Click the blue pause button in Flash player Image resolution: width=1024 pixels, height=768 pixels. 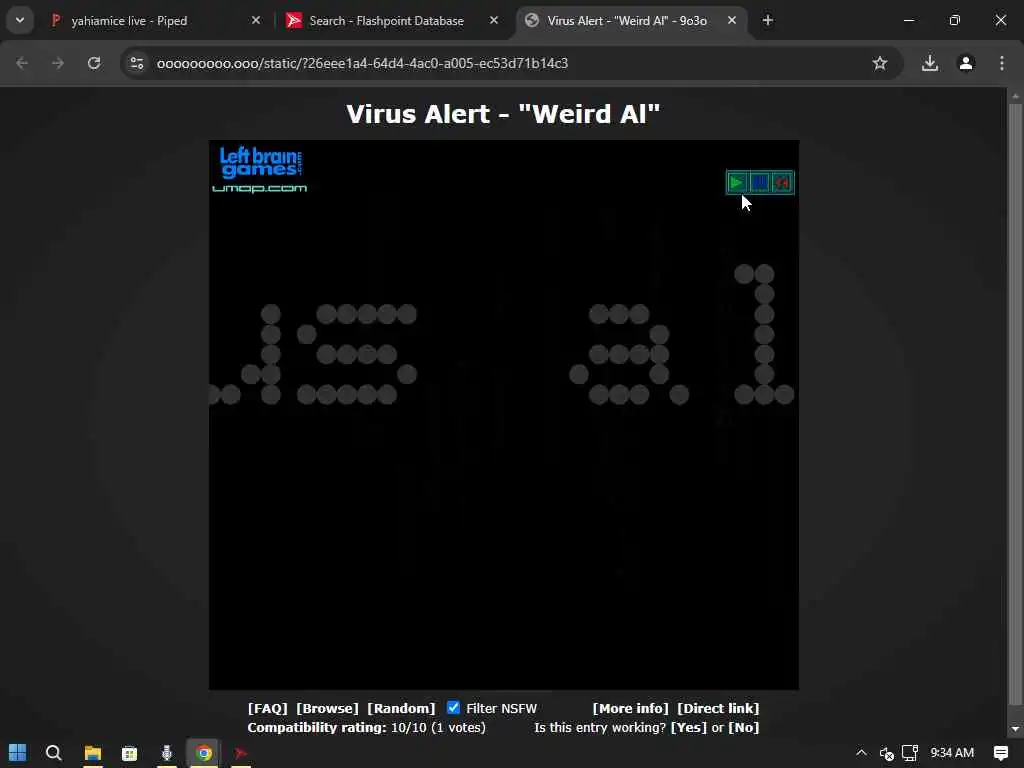[x=760, y=183]
